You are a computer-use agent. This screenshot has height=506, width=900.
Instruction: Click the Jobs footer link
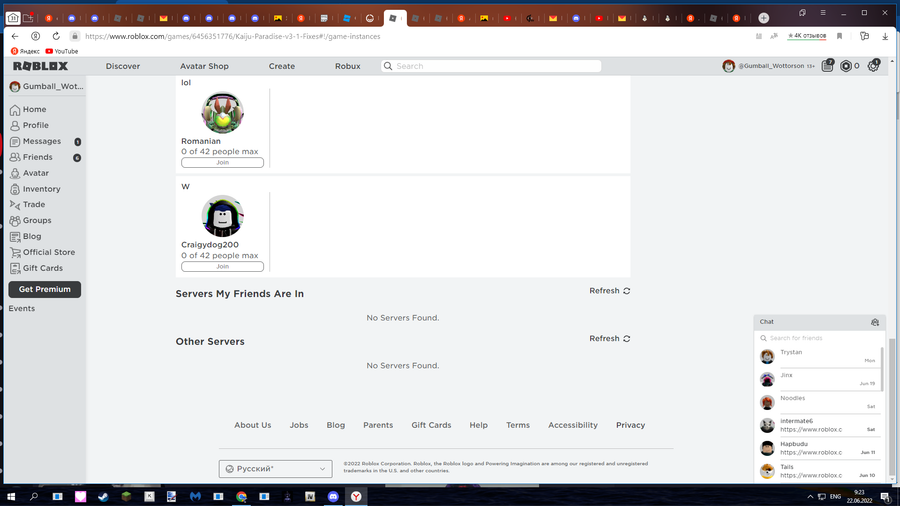click(x=299, y=425)
